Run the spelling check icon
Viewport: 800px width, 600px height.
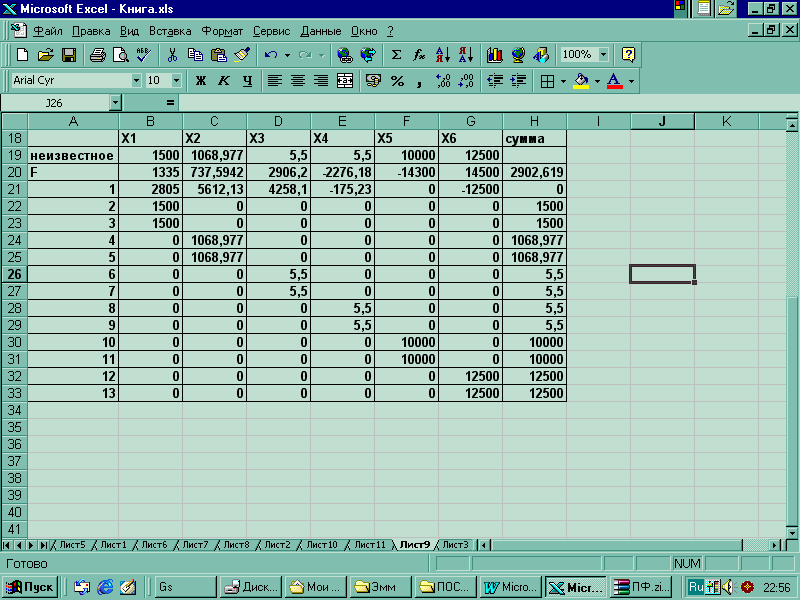tap(144, 55)
